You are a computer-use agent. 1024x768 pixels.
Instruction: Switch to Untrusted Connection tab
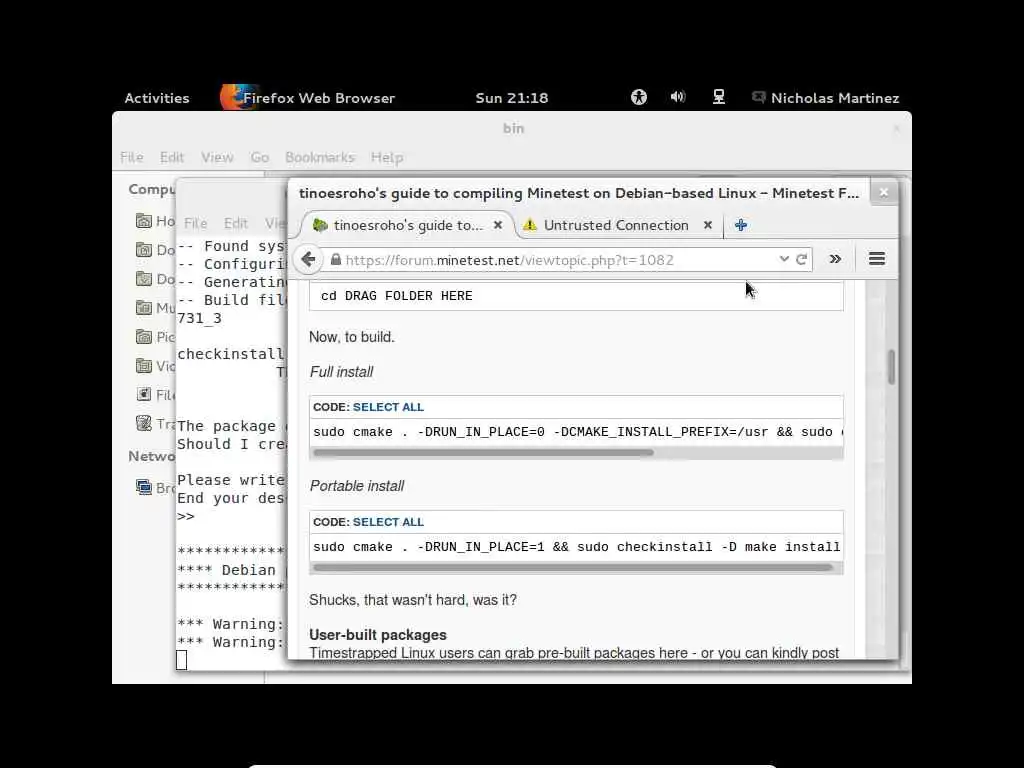618,225
